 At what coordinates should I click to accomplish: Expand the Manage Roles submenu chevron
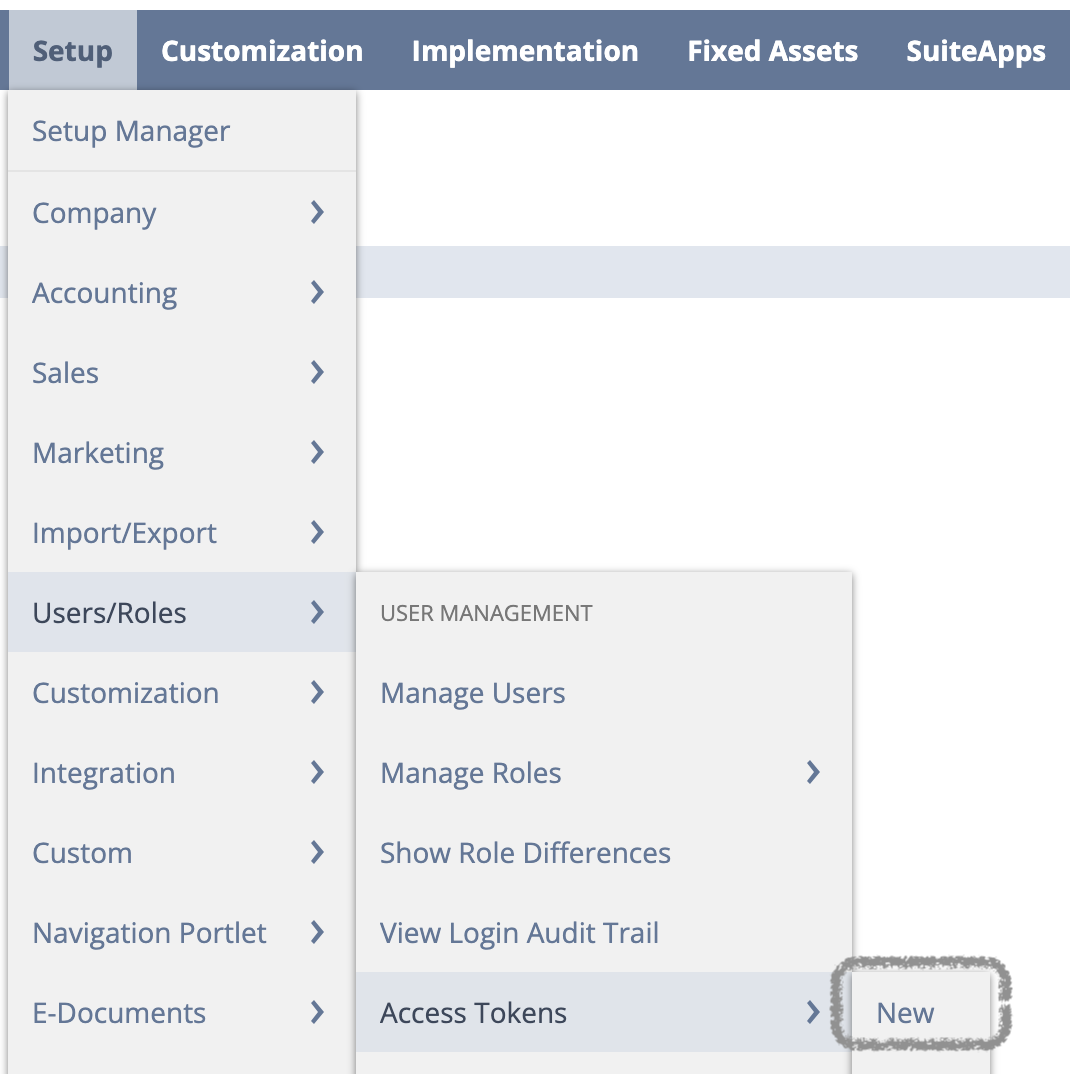coord(812,773)
